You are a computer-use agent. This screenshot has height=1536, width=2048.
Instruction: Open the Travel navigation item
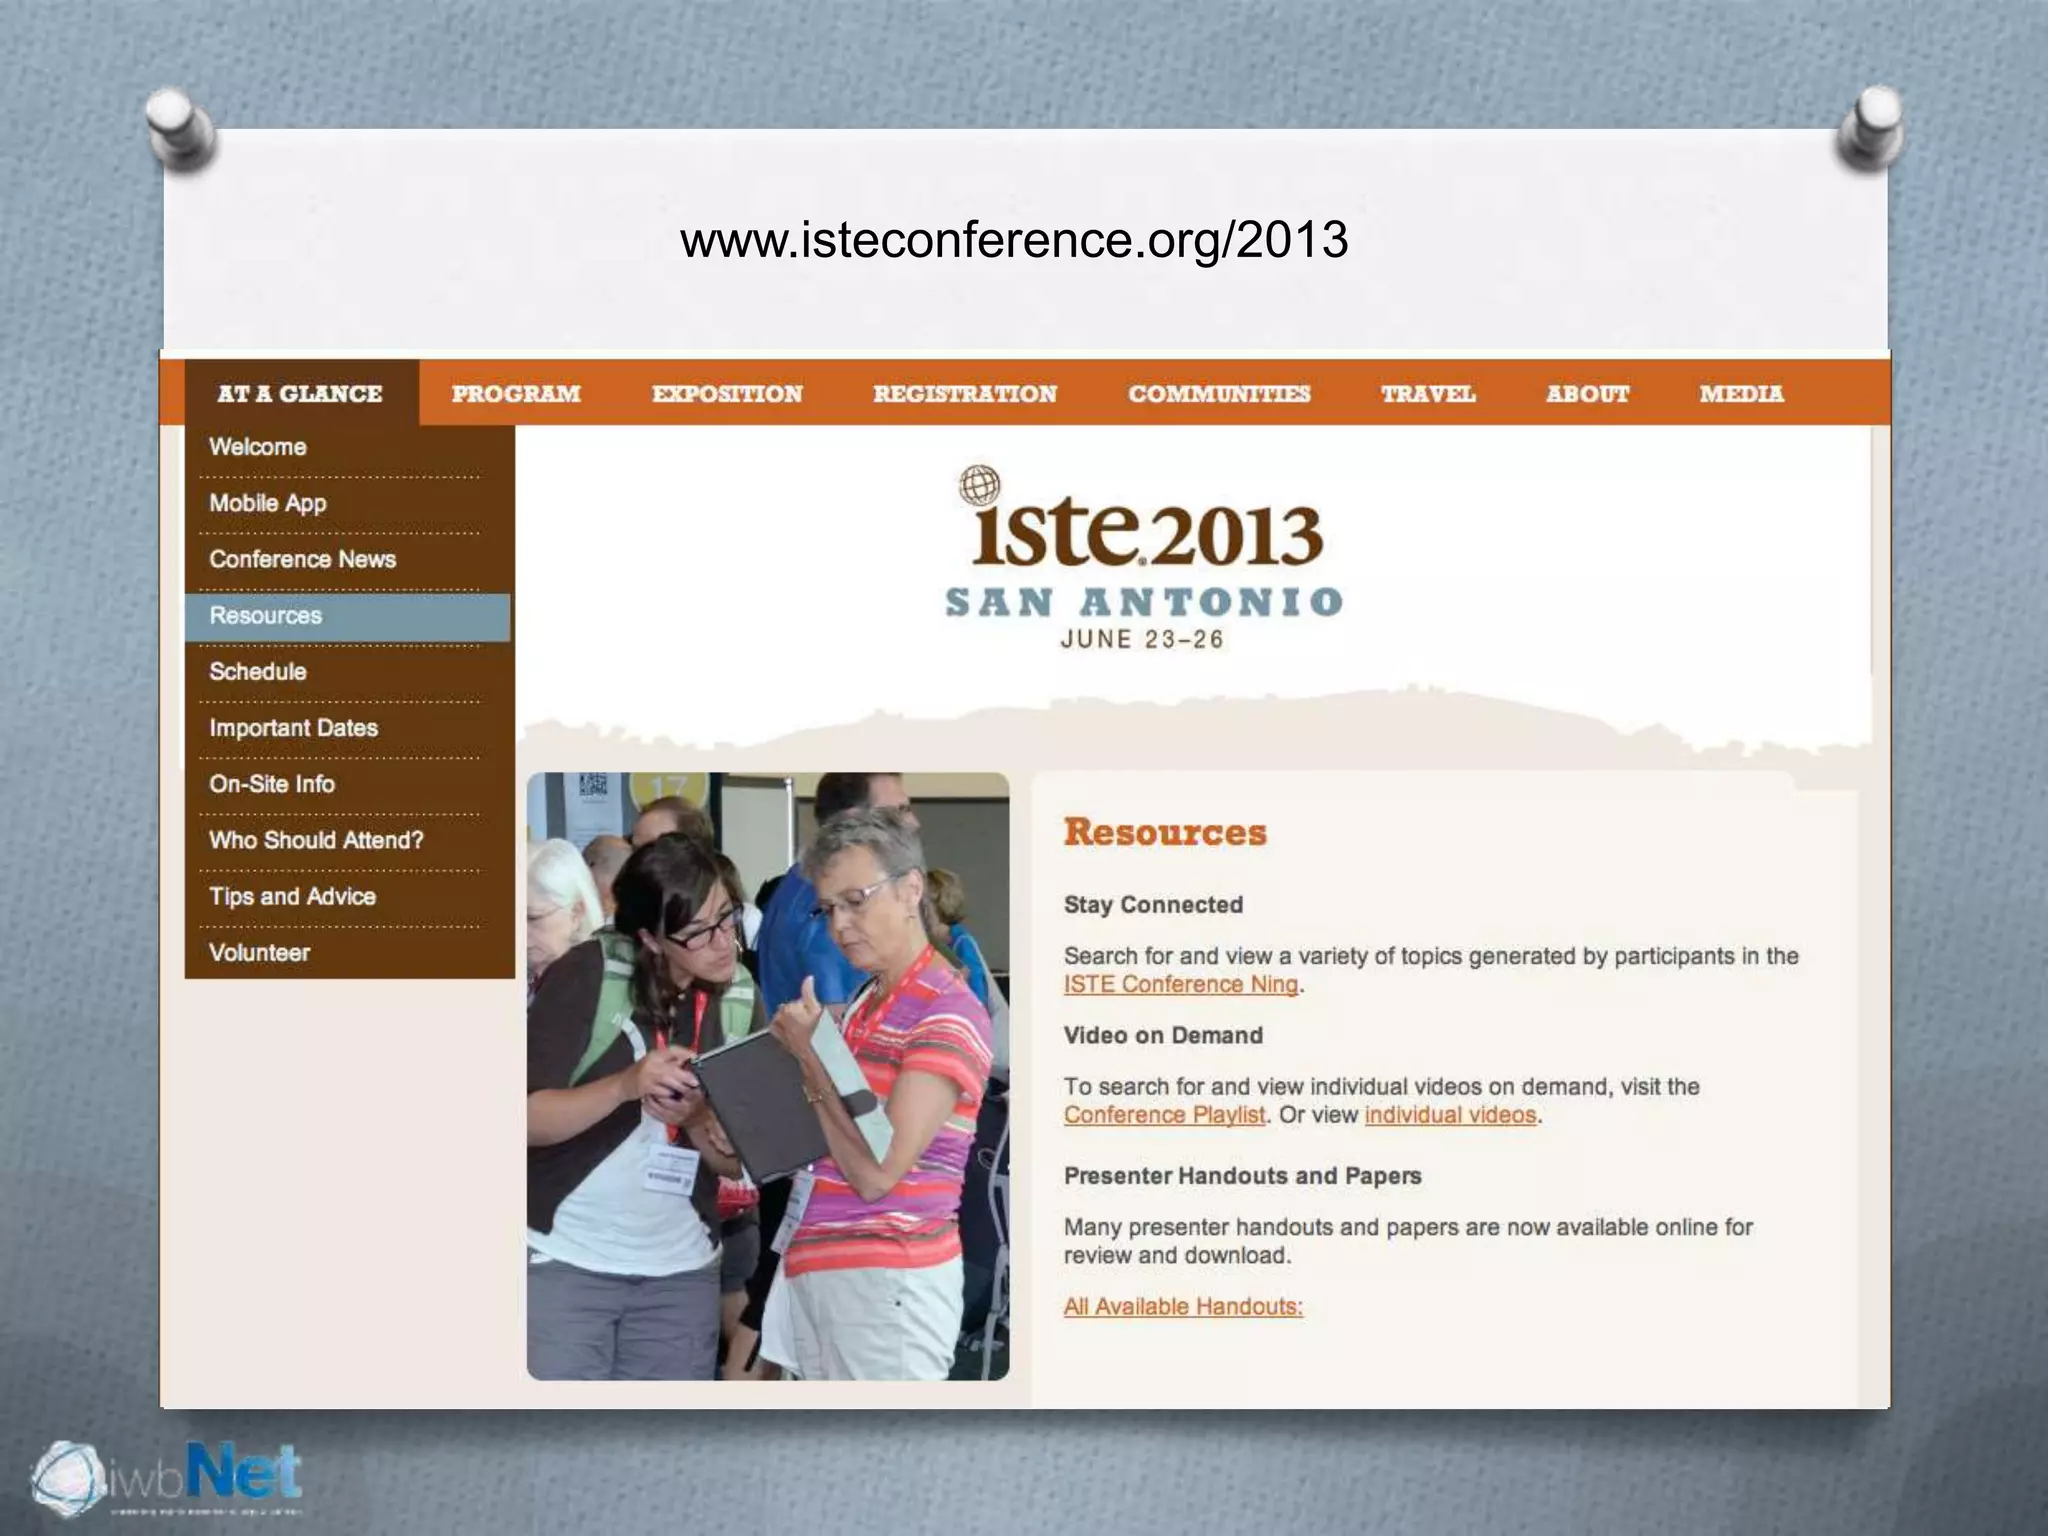point(1428,394)
